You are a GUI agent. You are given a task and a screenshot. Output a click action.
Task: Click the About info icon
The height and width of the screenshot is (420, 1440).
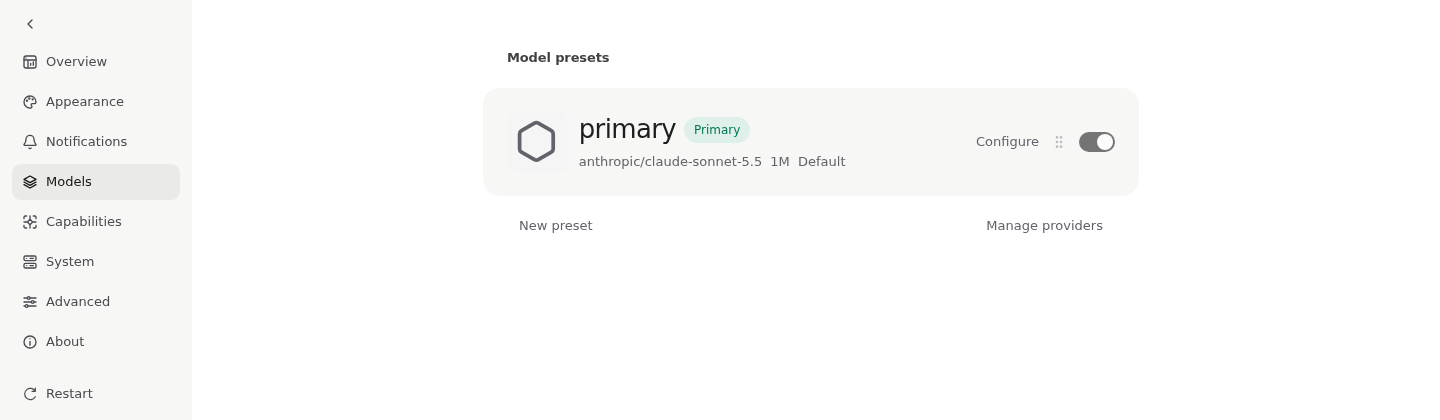click(x=30, y=342)
